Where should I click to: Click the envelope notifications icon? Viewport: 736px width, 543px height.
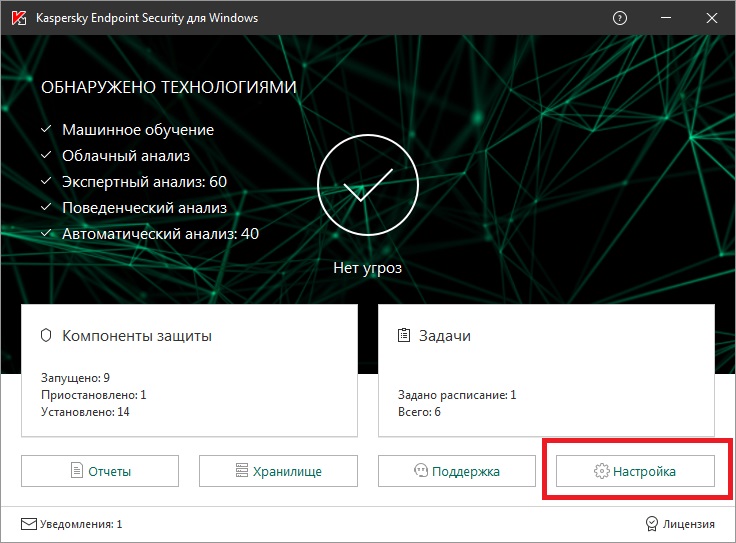29,524
